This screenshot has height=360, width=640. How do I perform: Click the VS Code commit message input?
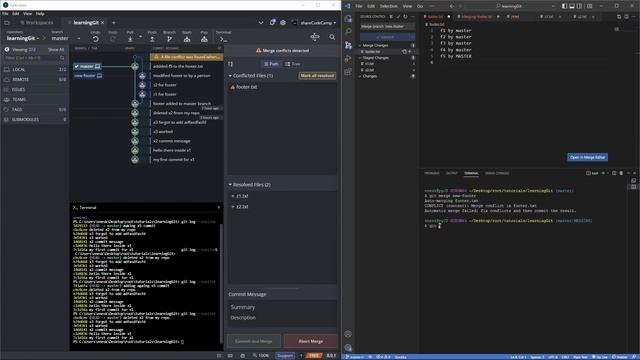point(388,27)
